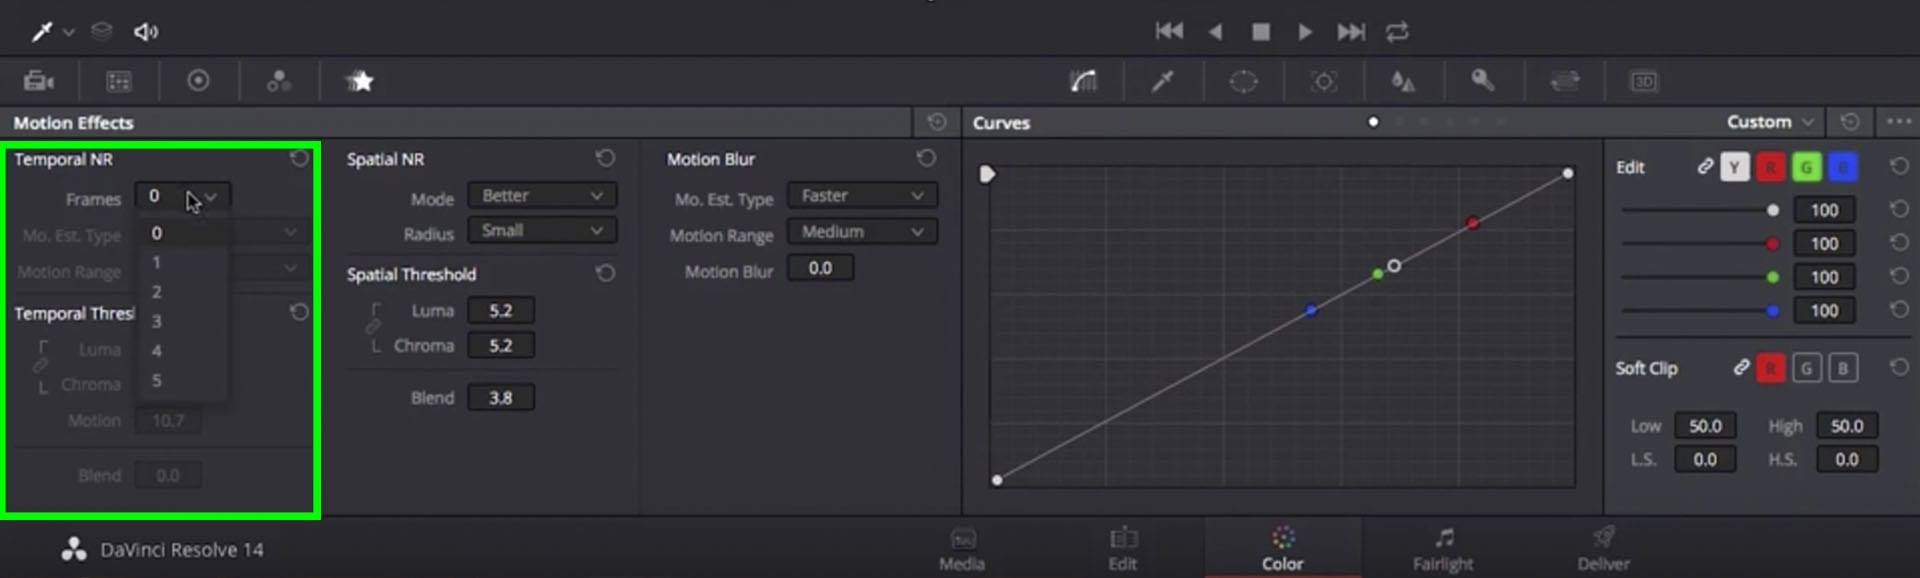Open the Custom curves mode dropdown
The height and width of the screenshot is (578, 1920).
pos(1769,122)
